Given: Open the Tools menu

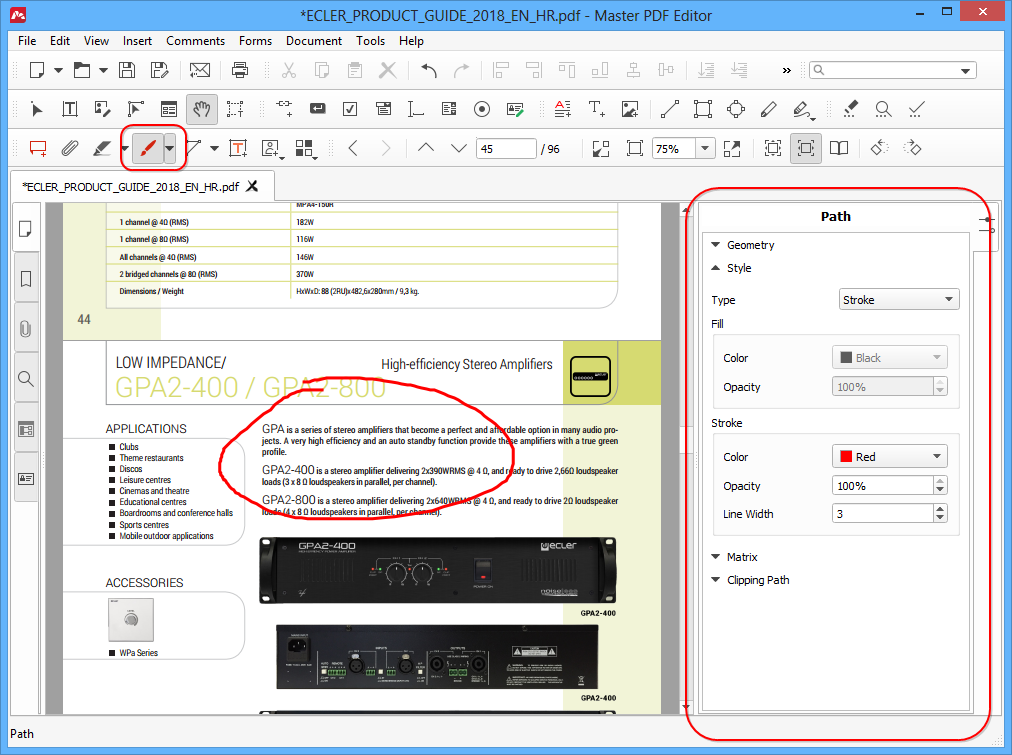Looking at the screenshot, I should 370,41.
